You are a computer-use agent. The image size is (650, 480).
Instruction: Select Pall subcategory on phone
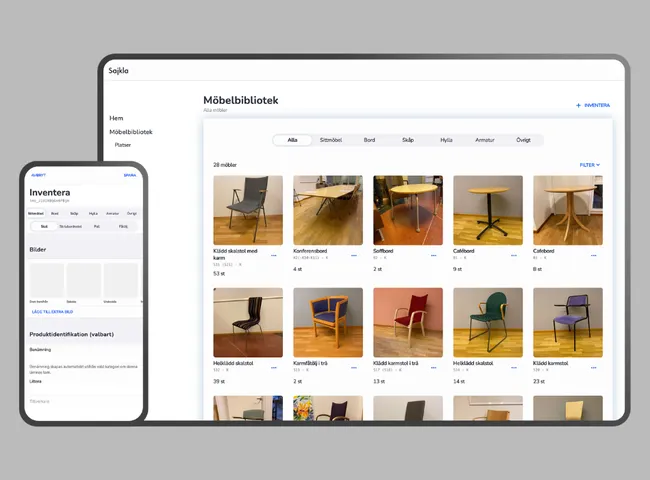97,226
